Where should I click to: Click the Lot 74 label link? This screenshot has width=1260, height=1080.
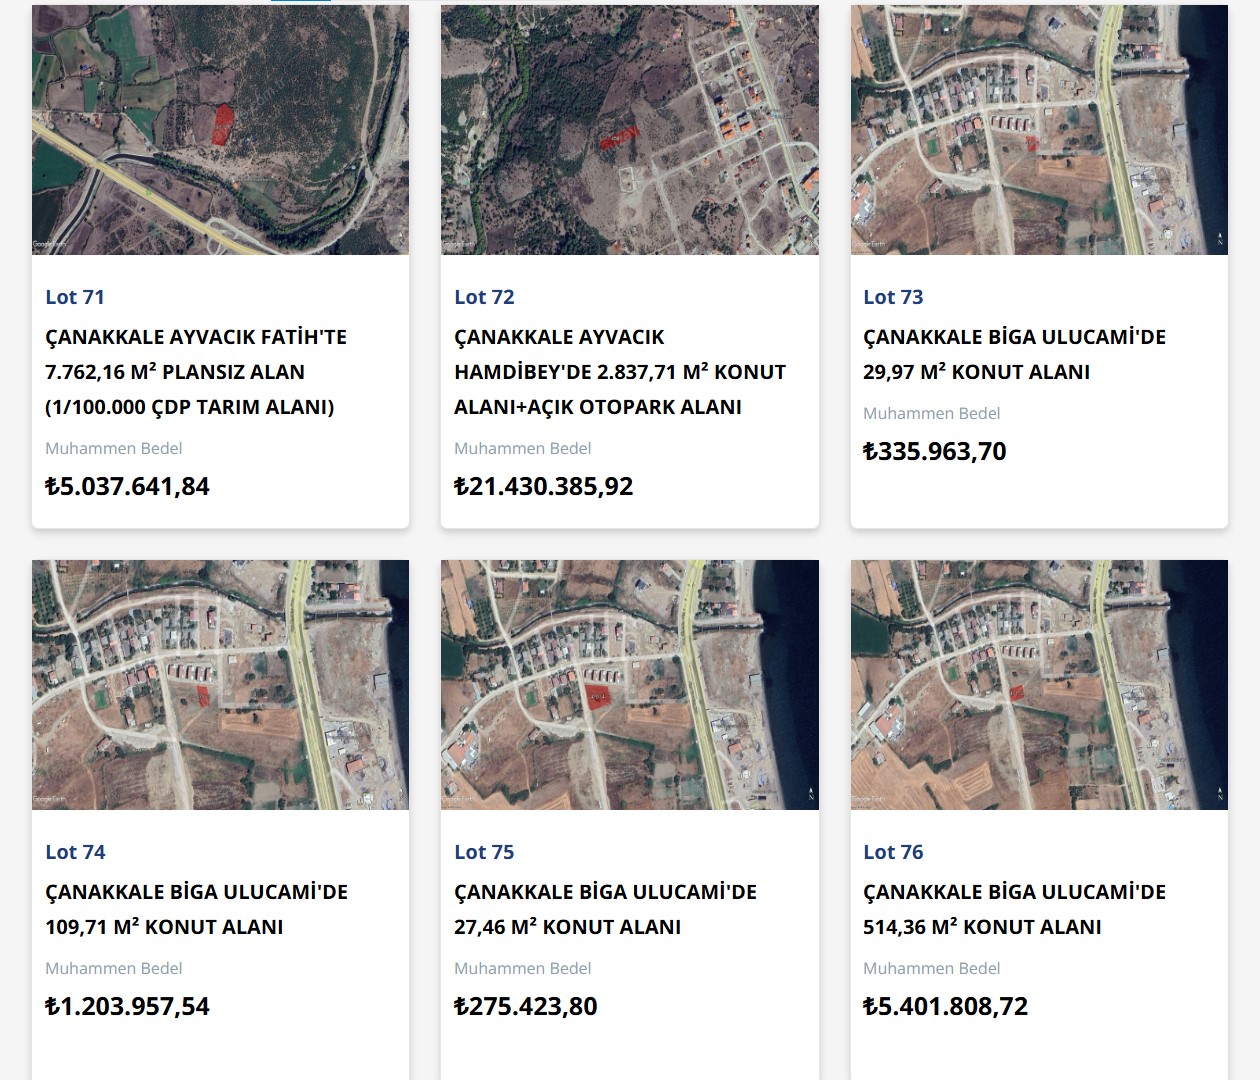click(x=75, y=852)
